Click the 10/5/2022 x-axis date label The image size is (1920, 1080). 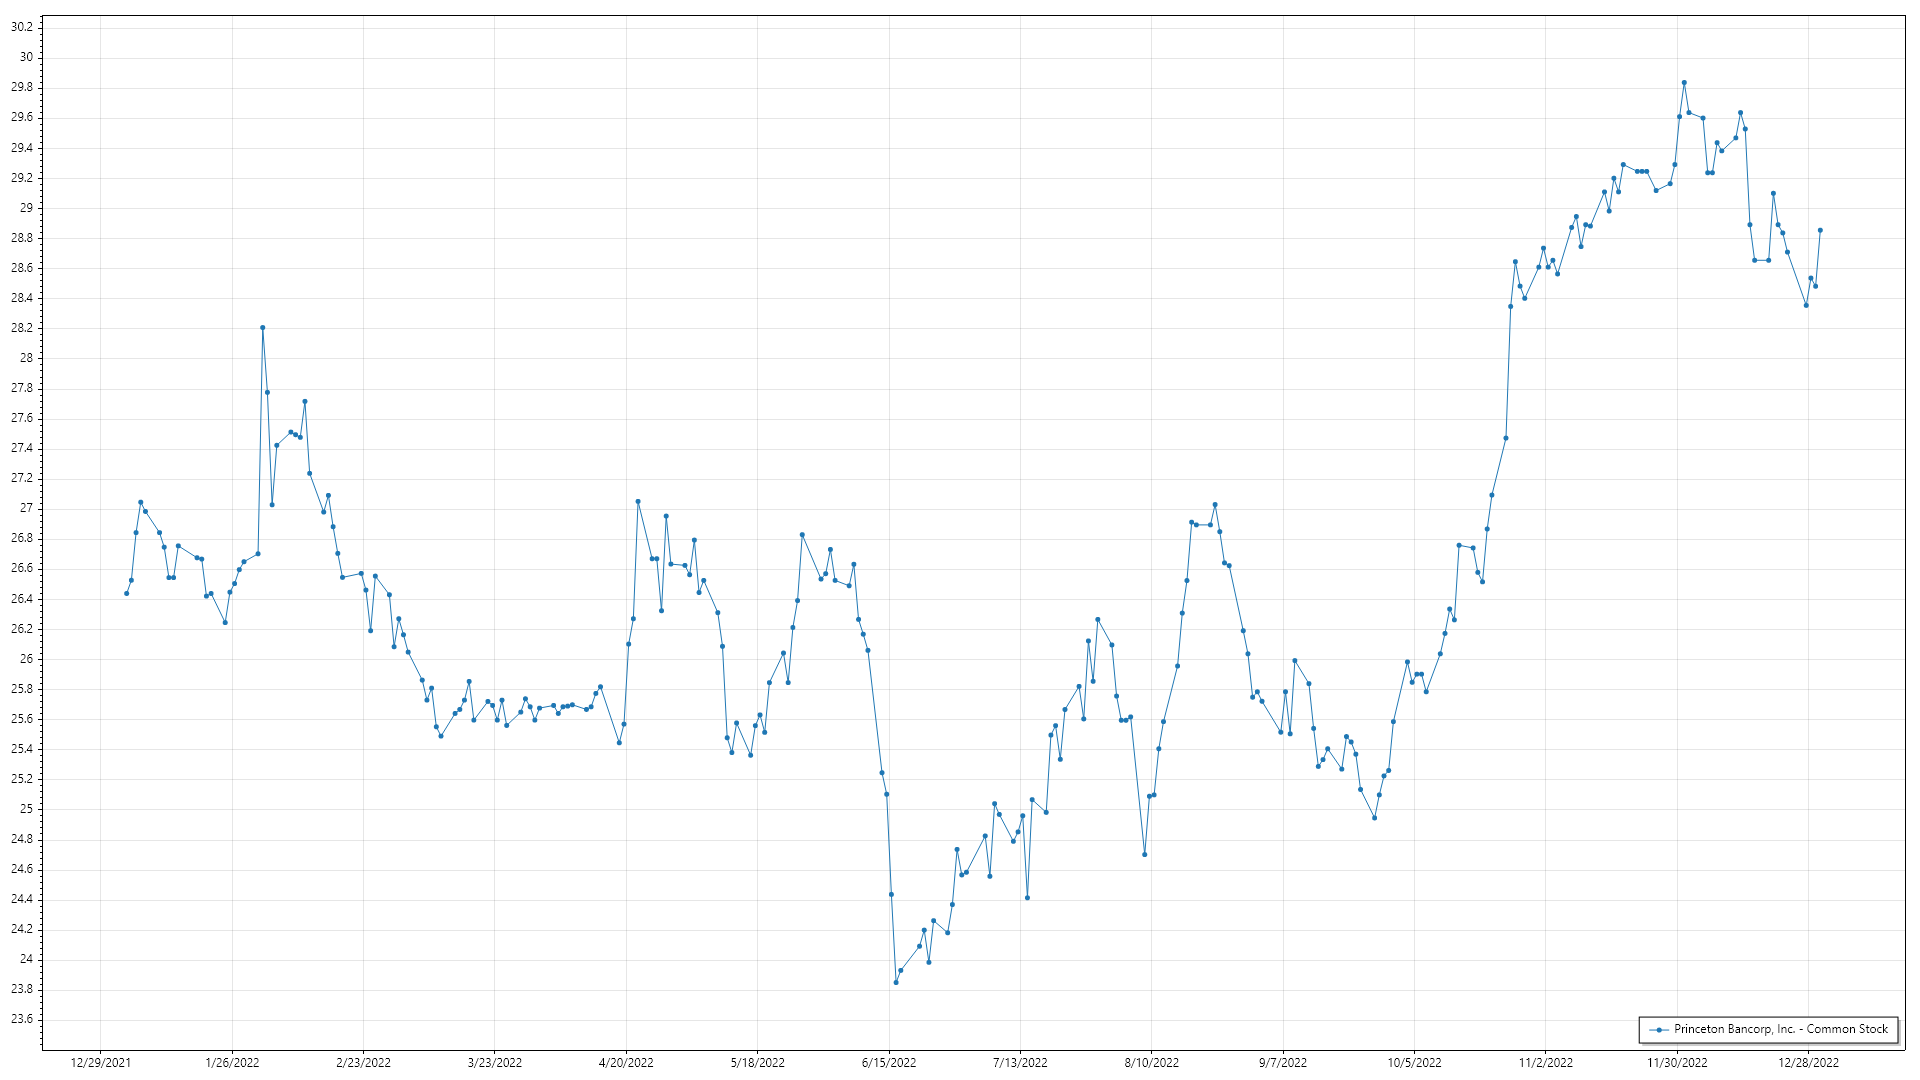(1414, 1063)
